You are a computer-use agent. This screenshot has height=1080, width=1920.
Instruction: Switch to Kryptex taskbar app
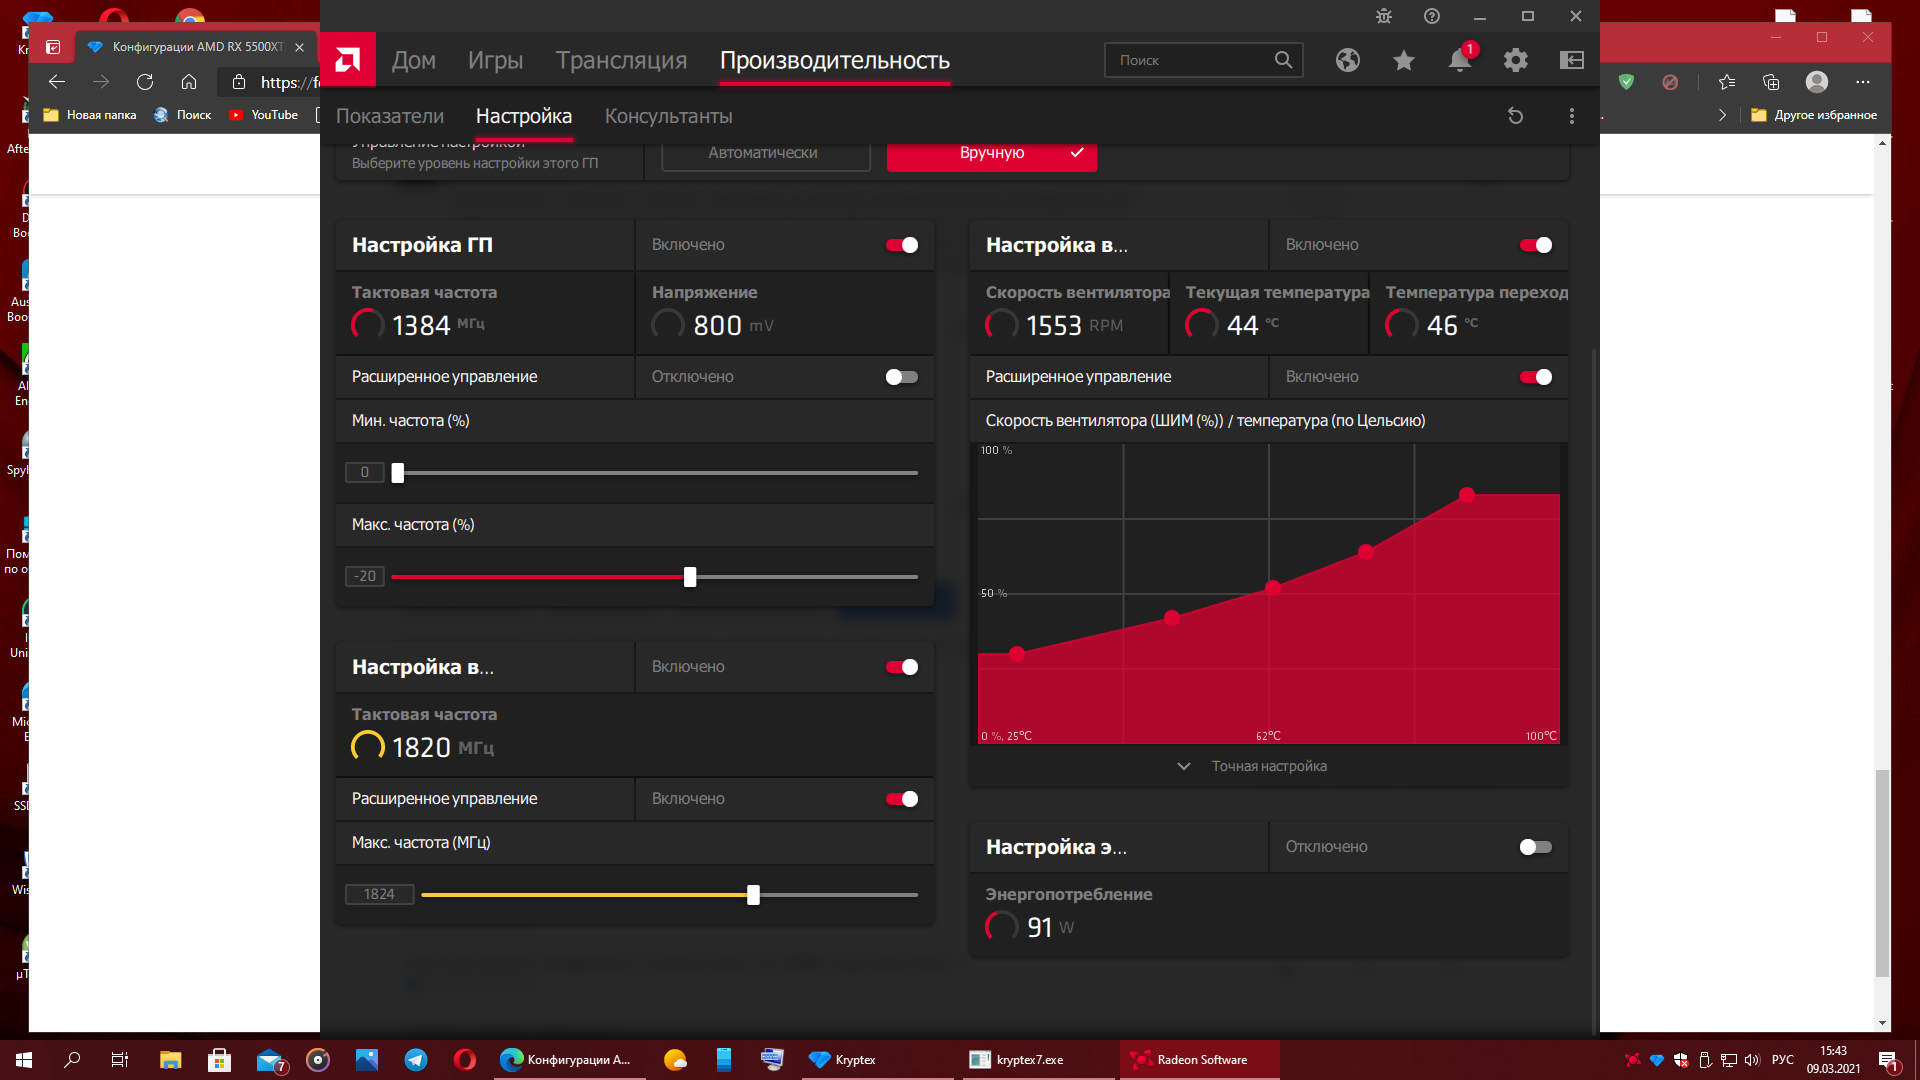click(x=877, y=1060)
